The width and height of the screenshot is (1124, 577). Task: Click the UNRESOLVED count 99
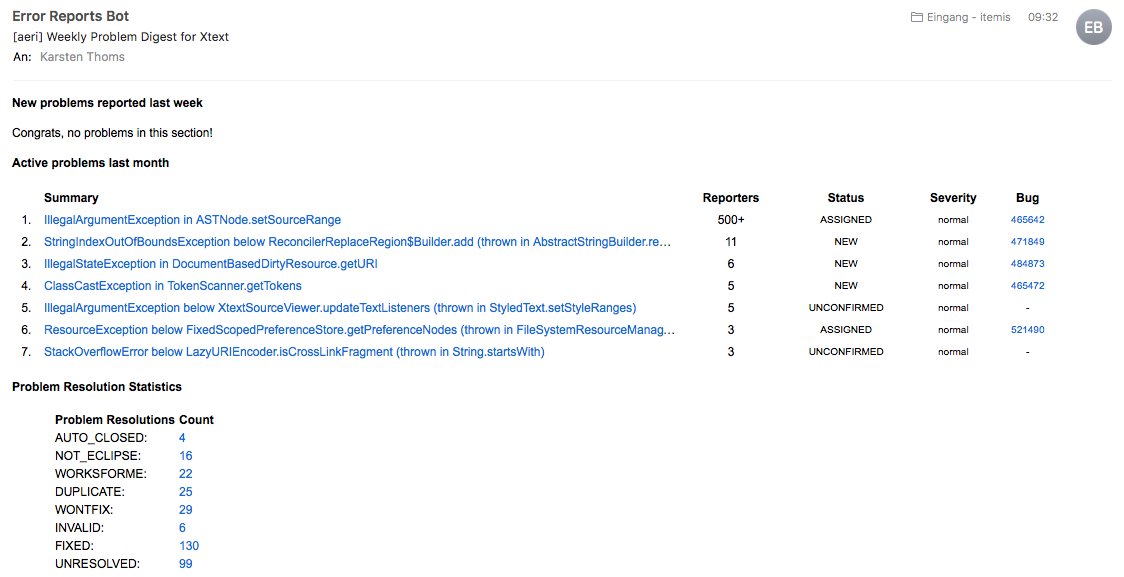point(185,563)
